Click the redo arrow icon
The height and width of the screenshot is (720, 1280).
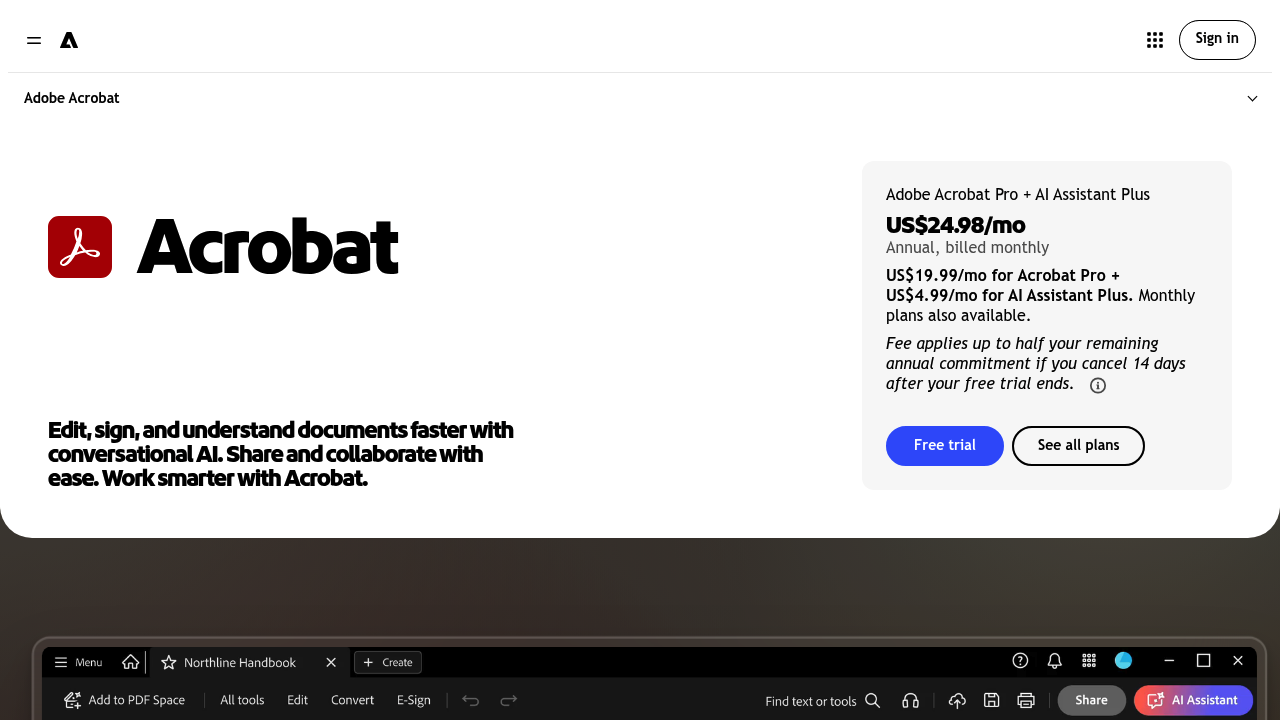coord(508,700)
